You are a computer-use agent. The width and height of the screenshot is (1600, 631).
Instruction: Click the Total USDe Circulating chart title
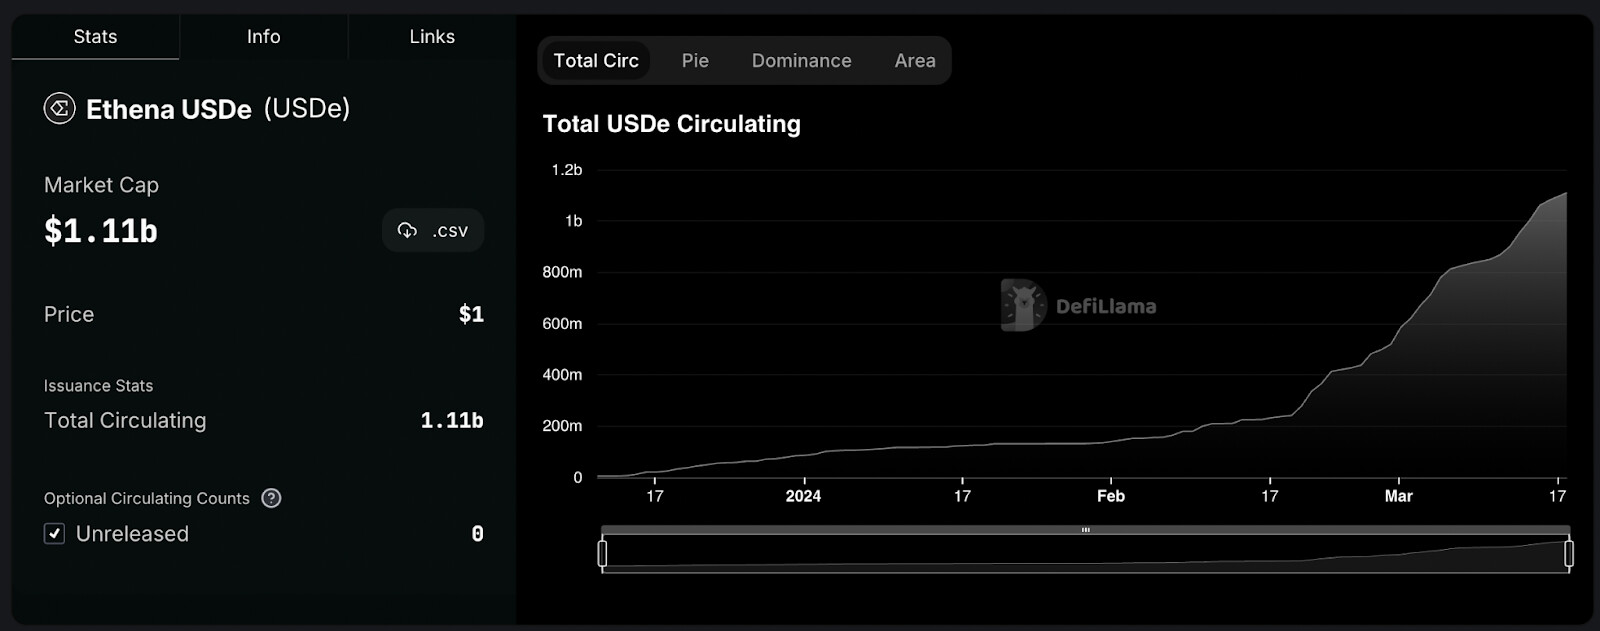[671, 124]
